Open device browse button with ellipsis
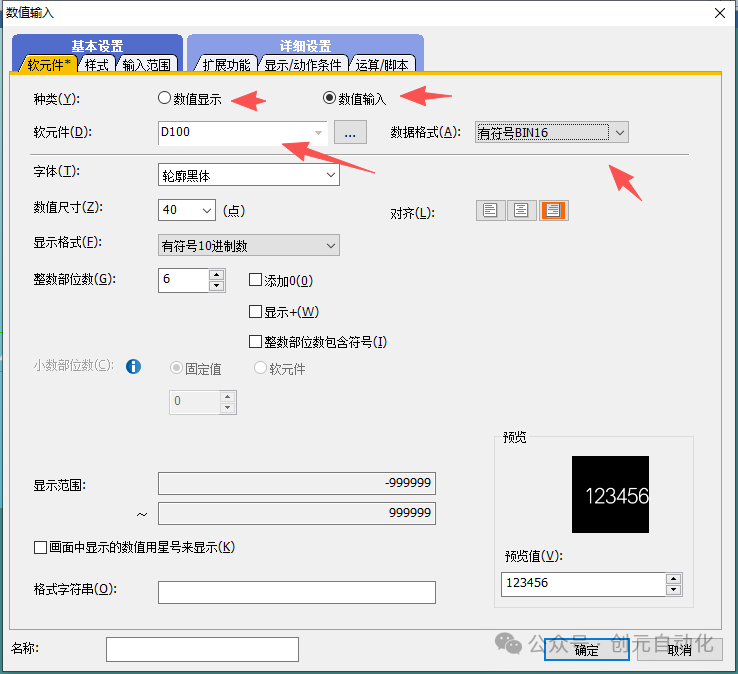The image size is (738, 674). (x=350, y=132)
